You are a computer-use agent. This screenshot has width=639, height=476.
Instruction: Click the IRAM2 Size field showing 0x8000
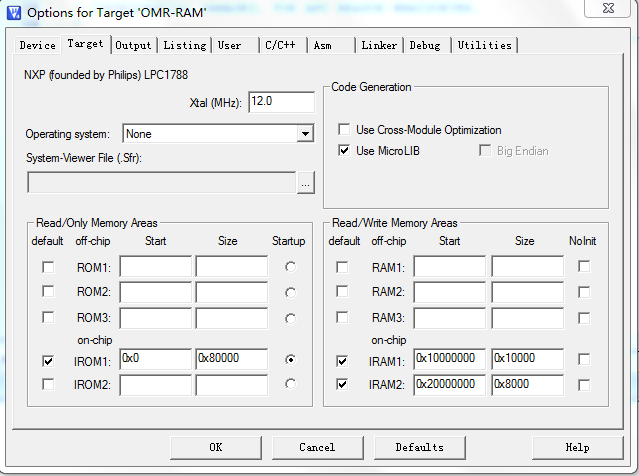tap(528, 385)
